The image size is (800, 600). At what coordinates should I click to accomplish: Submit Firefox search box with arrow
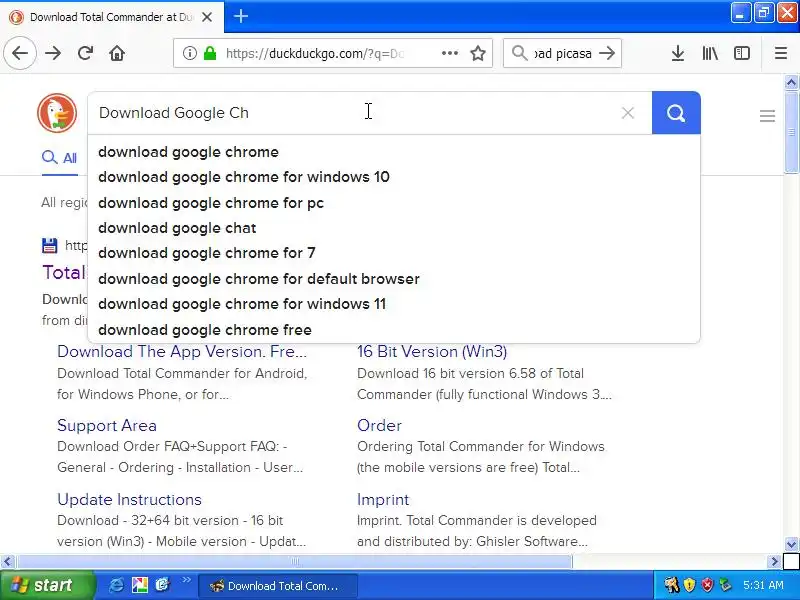tap(607, 53)
